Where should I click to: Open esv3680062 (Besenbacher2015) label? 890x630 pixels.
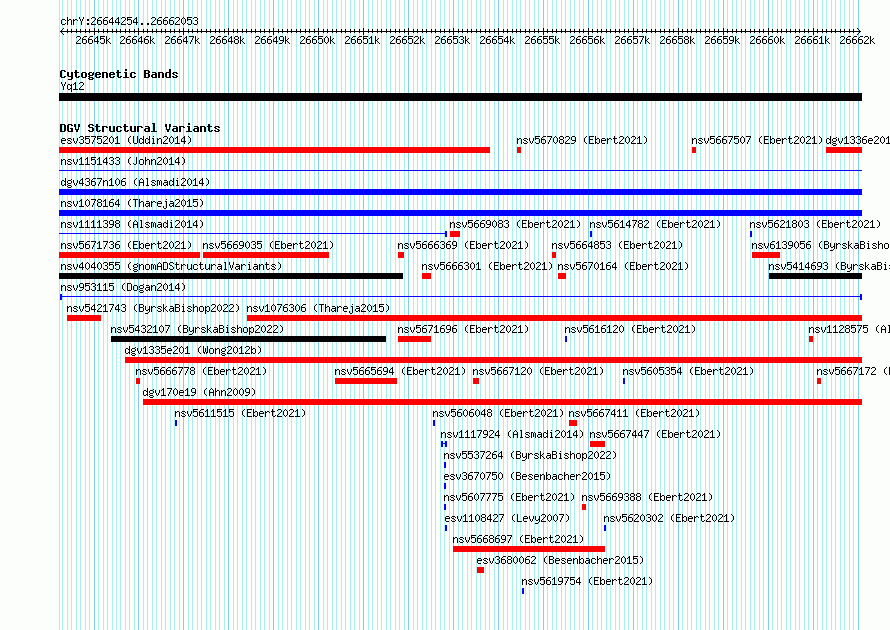point(560,560)
